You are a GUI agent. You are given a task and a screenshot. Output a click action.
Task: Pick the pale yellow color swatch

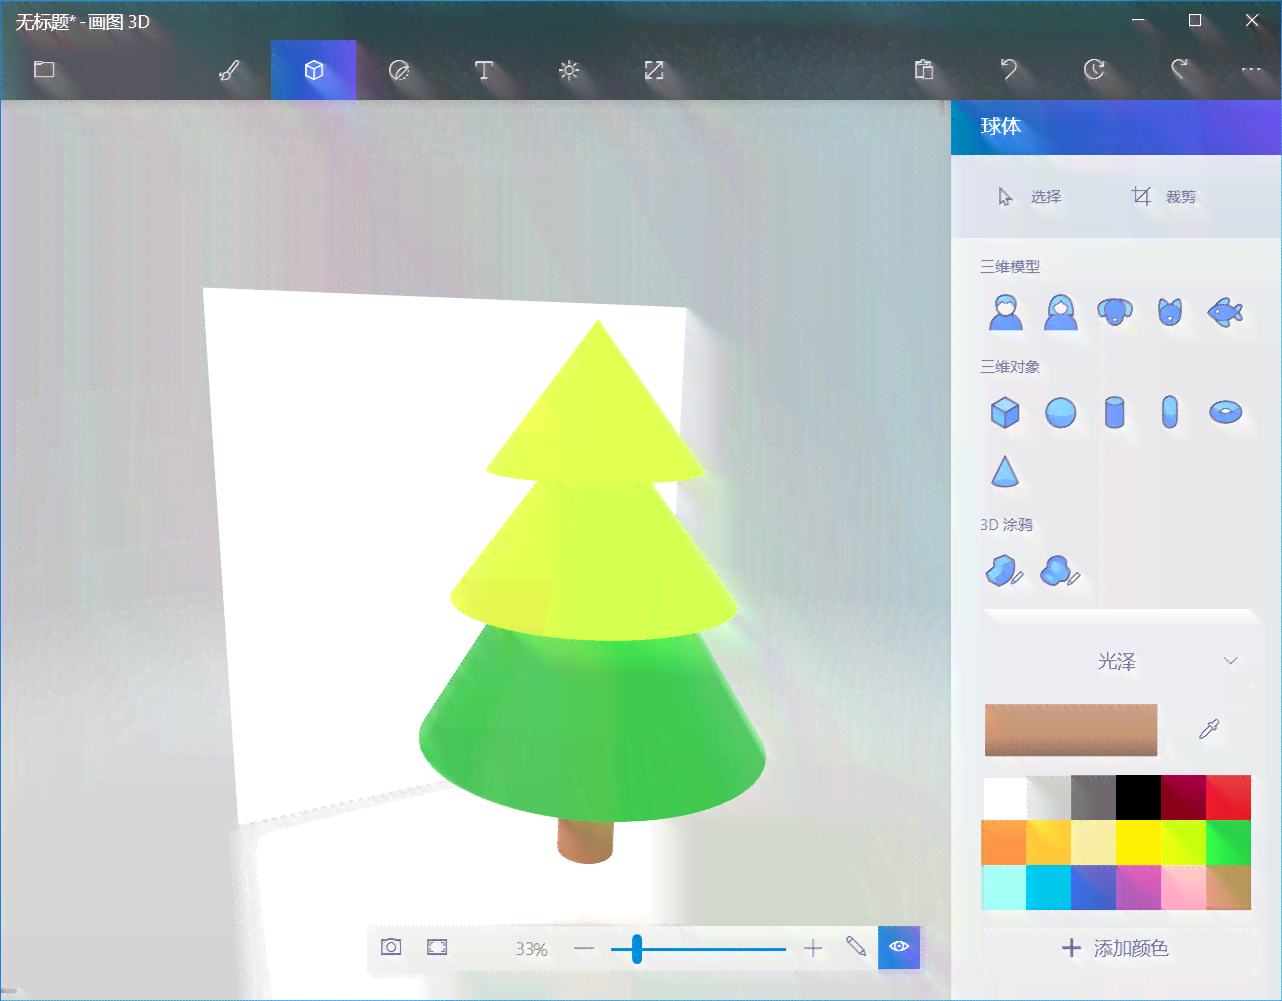point(1094,843)
